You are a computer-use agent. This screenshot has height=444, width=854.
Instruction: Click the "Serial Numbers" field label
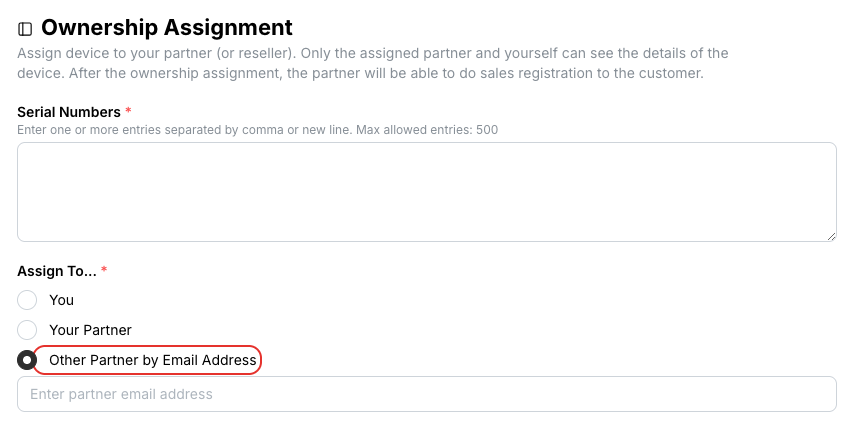[x=69, y=112]
